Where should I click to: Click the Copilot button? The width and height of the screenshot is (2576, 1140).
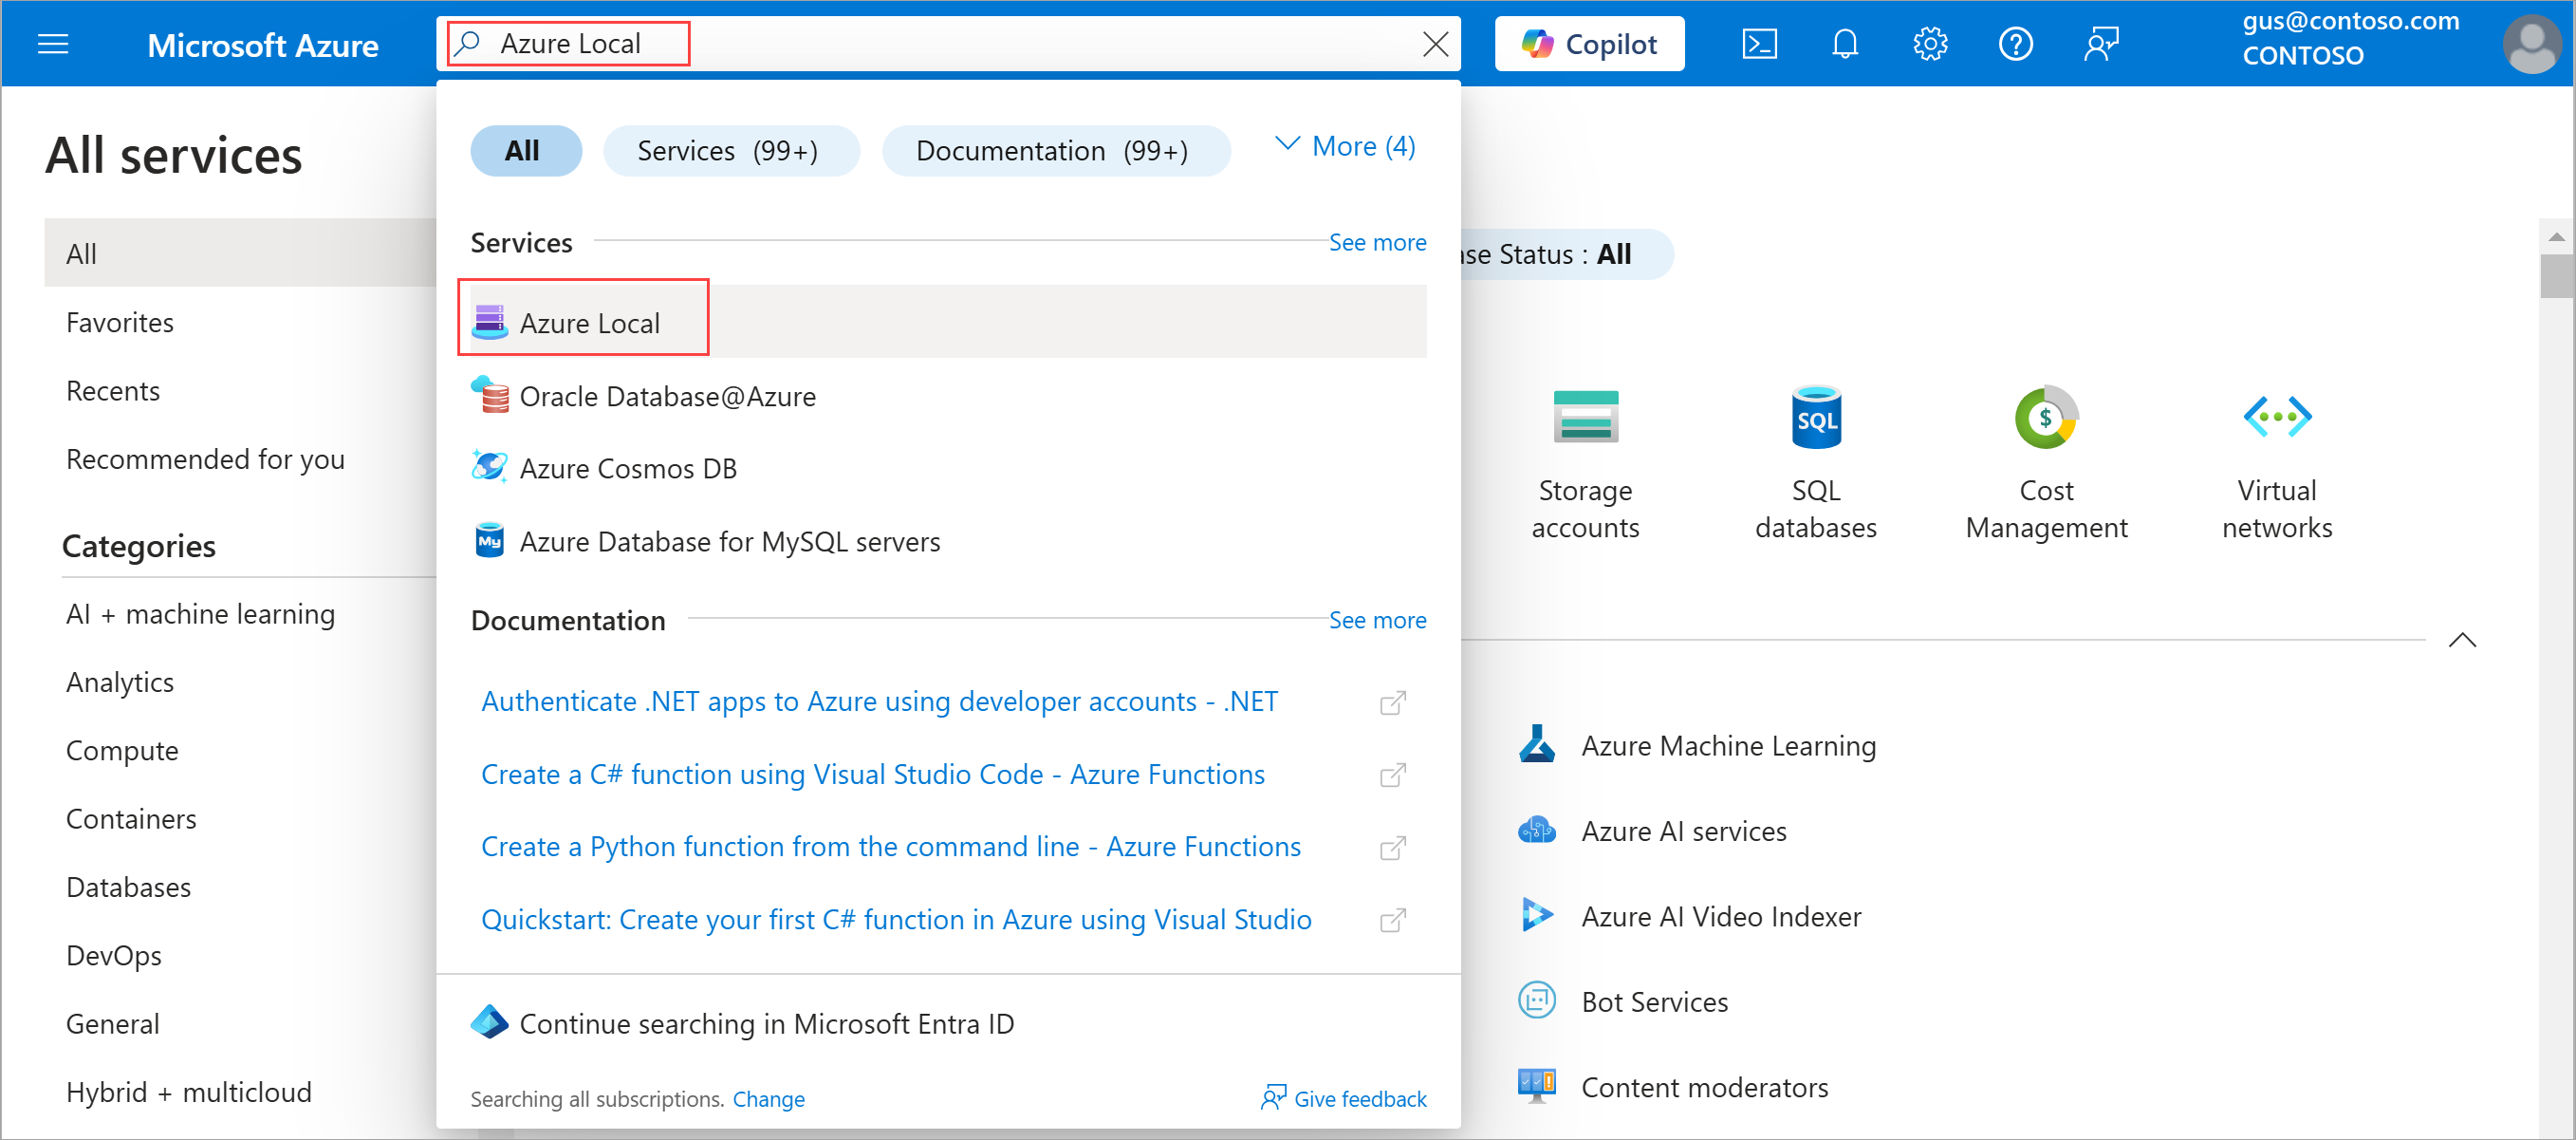[1589, 44]
